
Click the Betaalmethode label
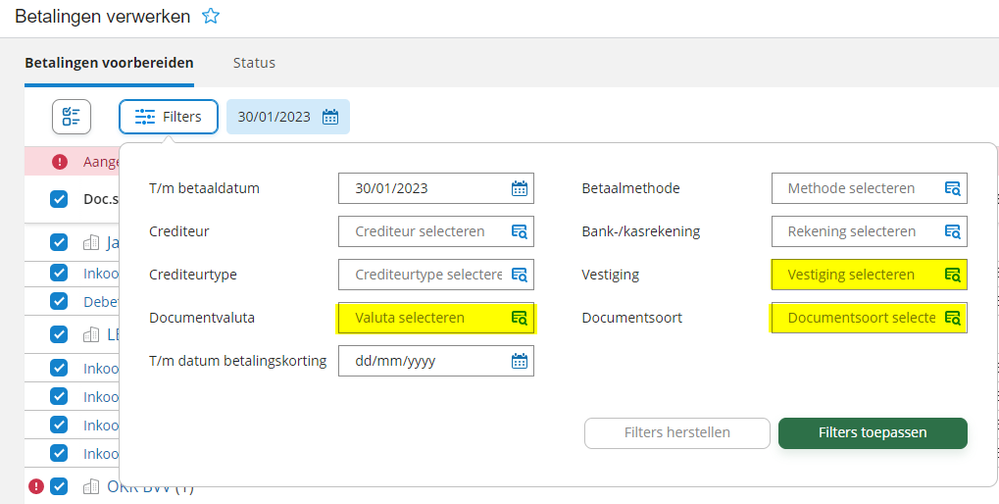coord(631,189)
